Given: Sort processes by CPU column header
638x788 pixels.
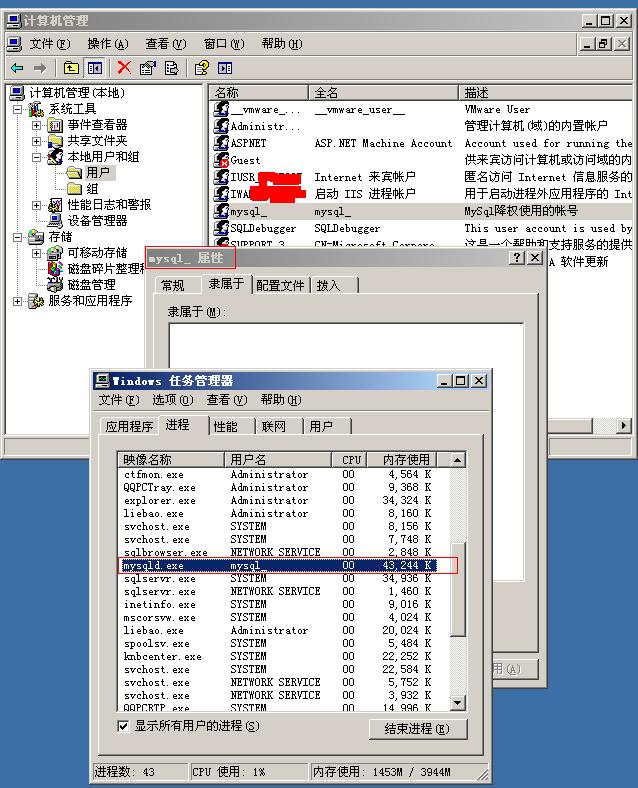Looking at the screenshot, I should click(350, 459).
